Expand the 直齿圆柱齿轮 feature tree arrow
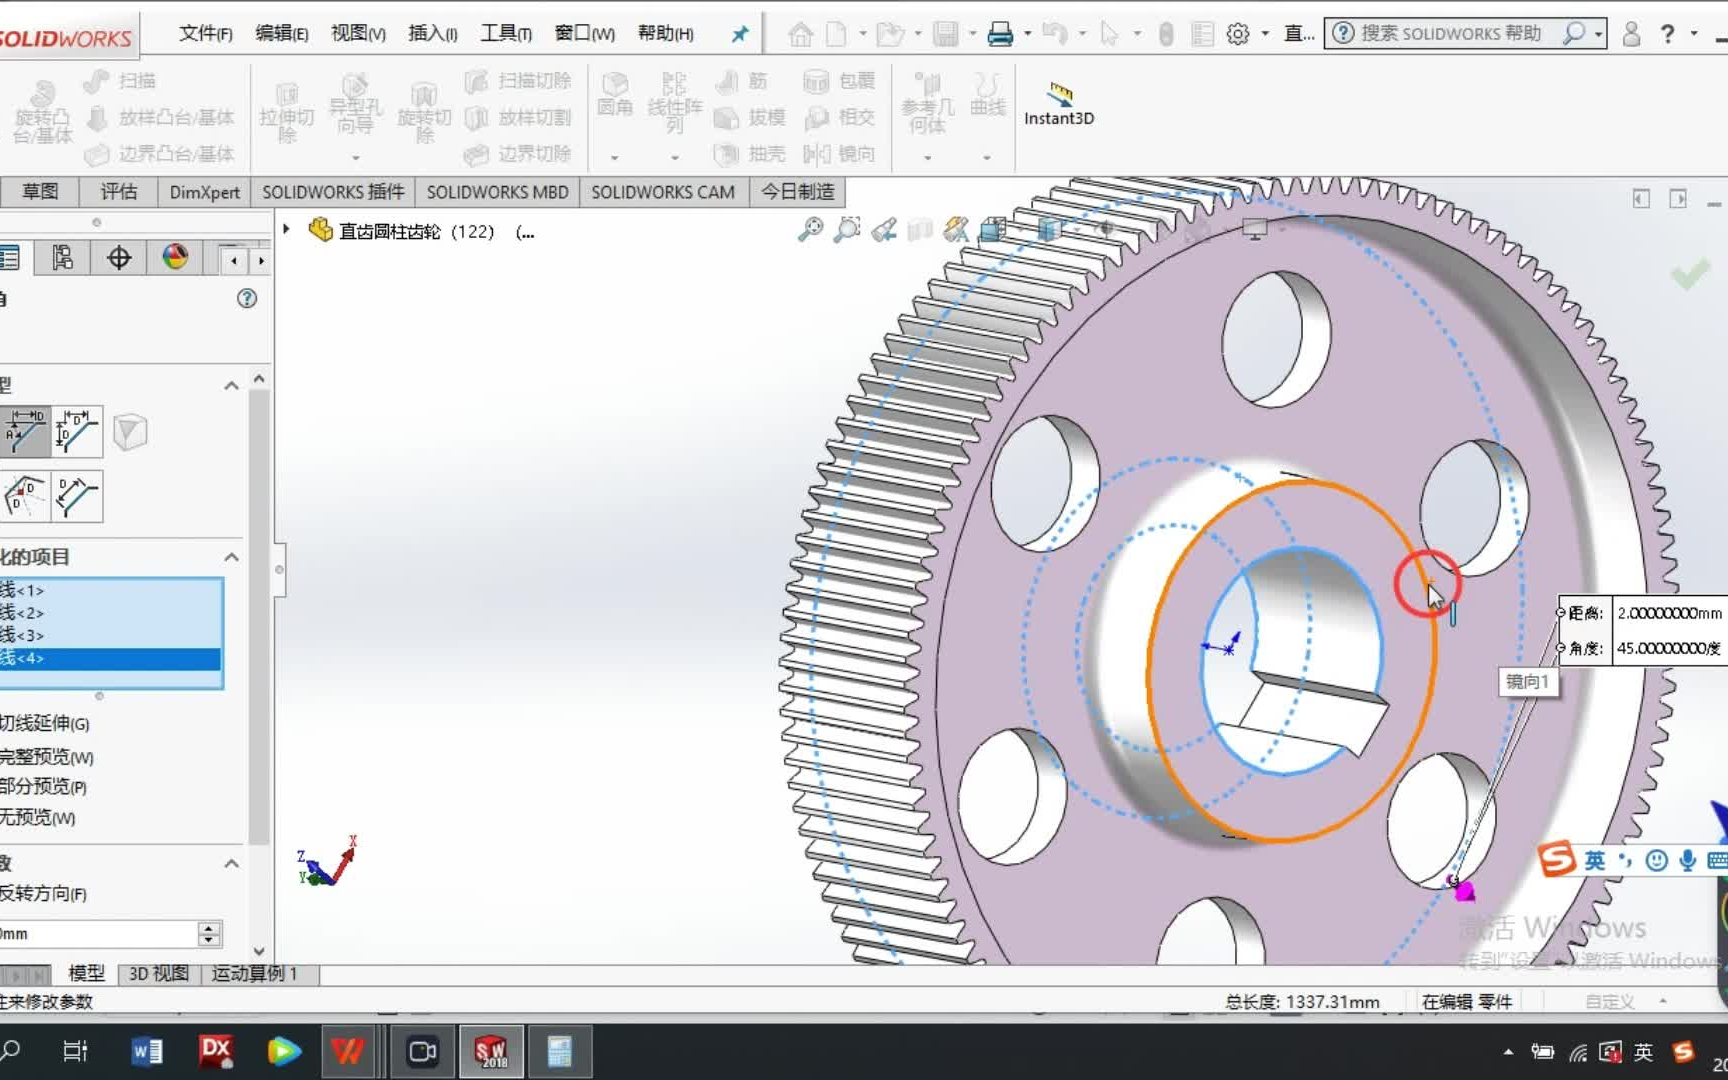1728x1080 pixels. [x=285, y=230]
